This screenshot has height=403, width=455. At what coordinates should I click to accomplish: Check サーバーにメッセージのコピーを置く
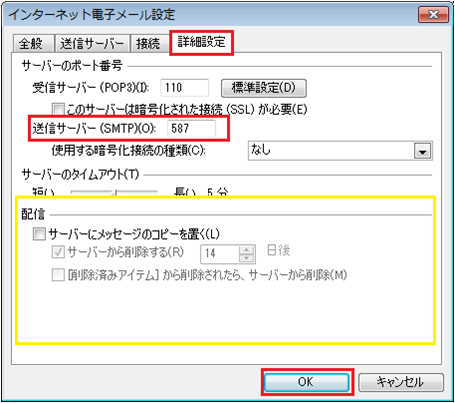39,234
